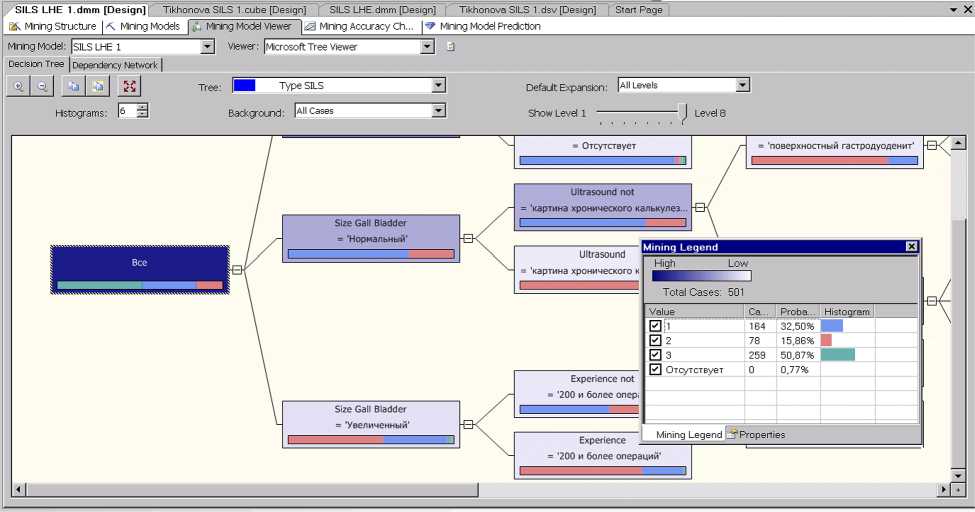Zoom in on the decision tree
Viewport: 975px width, 512px height.
(19, 86)
